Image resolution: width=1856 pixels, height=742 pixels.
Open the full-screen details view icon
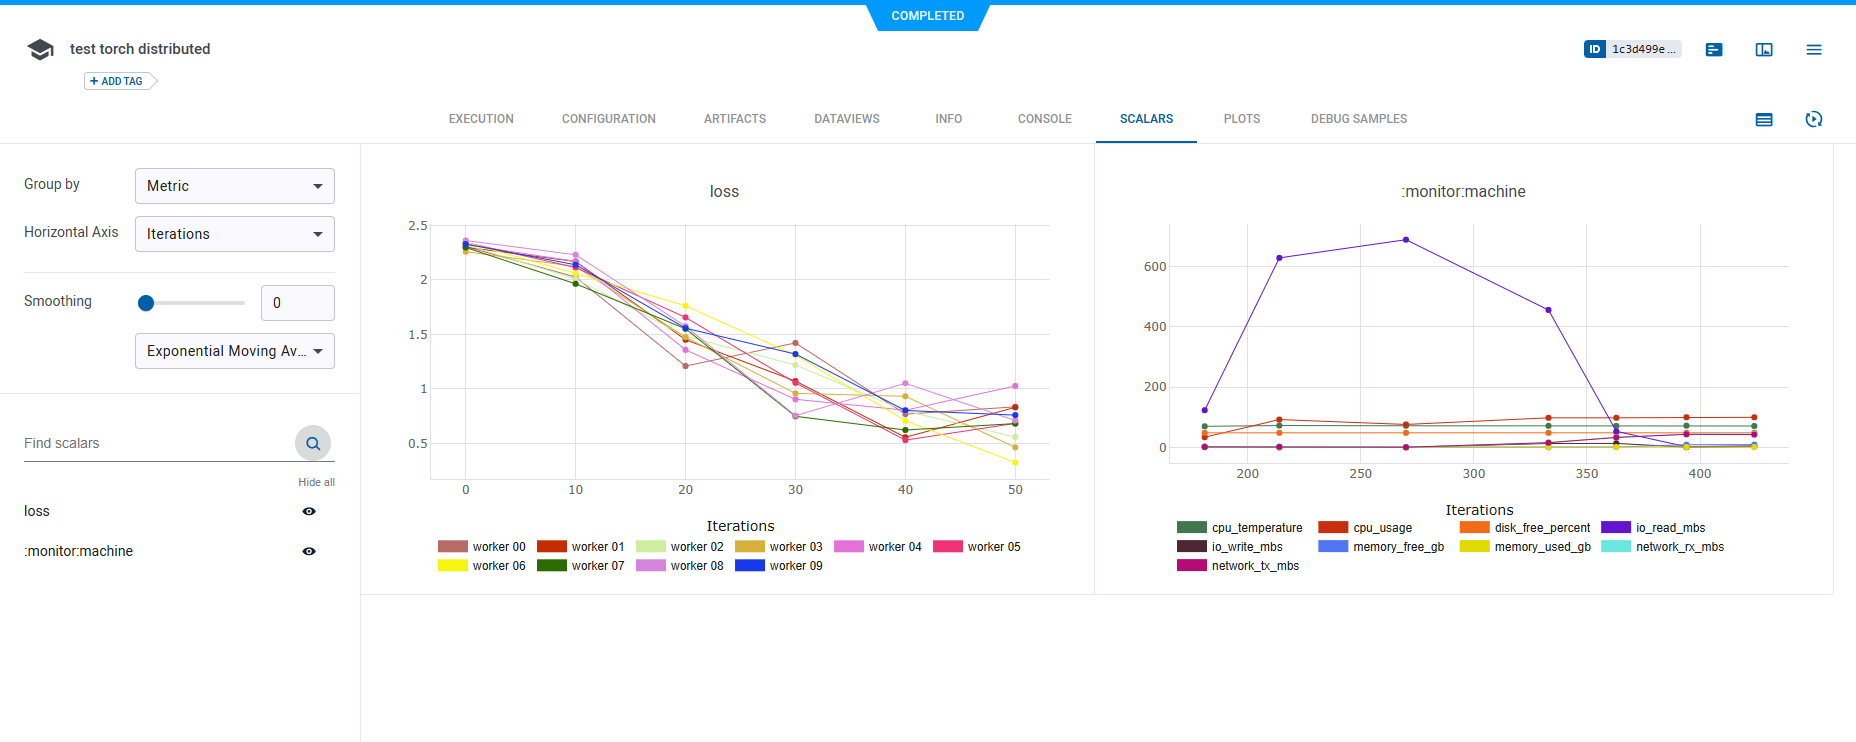[x=1764, y=49]
